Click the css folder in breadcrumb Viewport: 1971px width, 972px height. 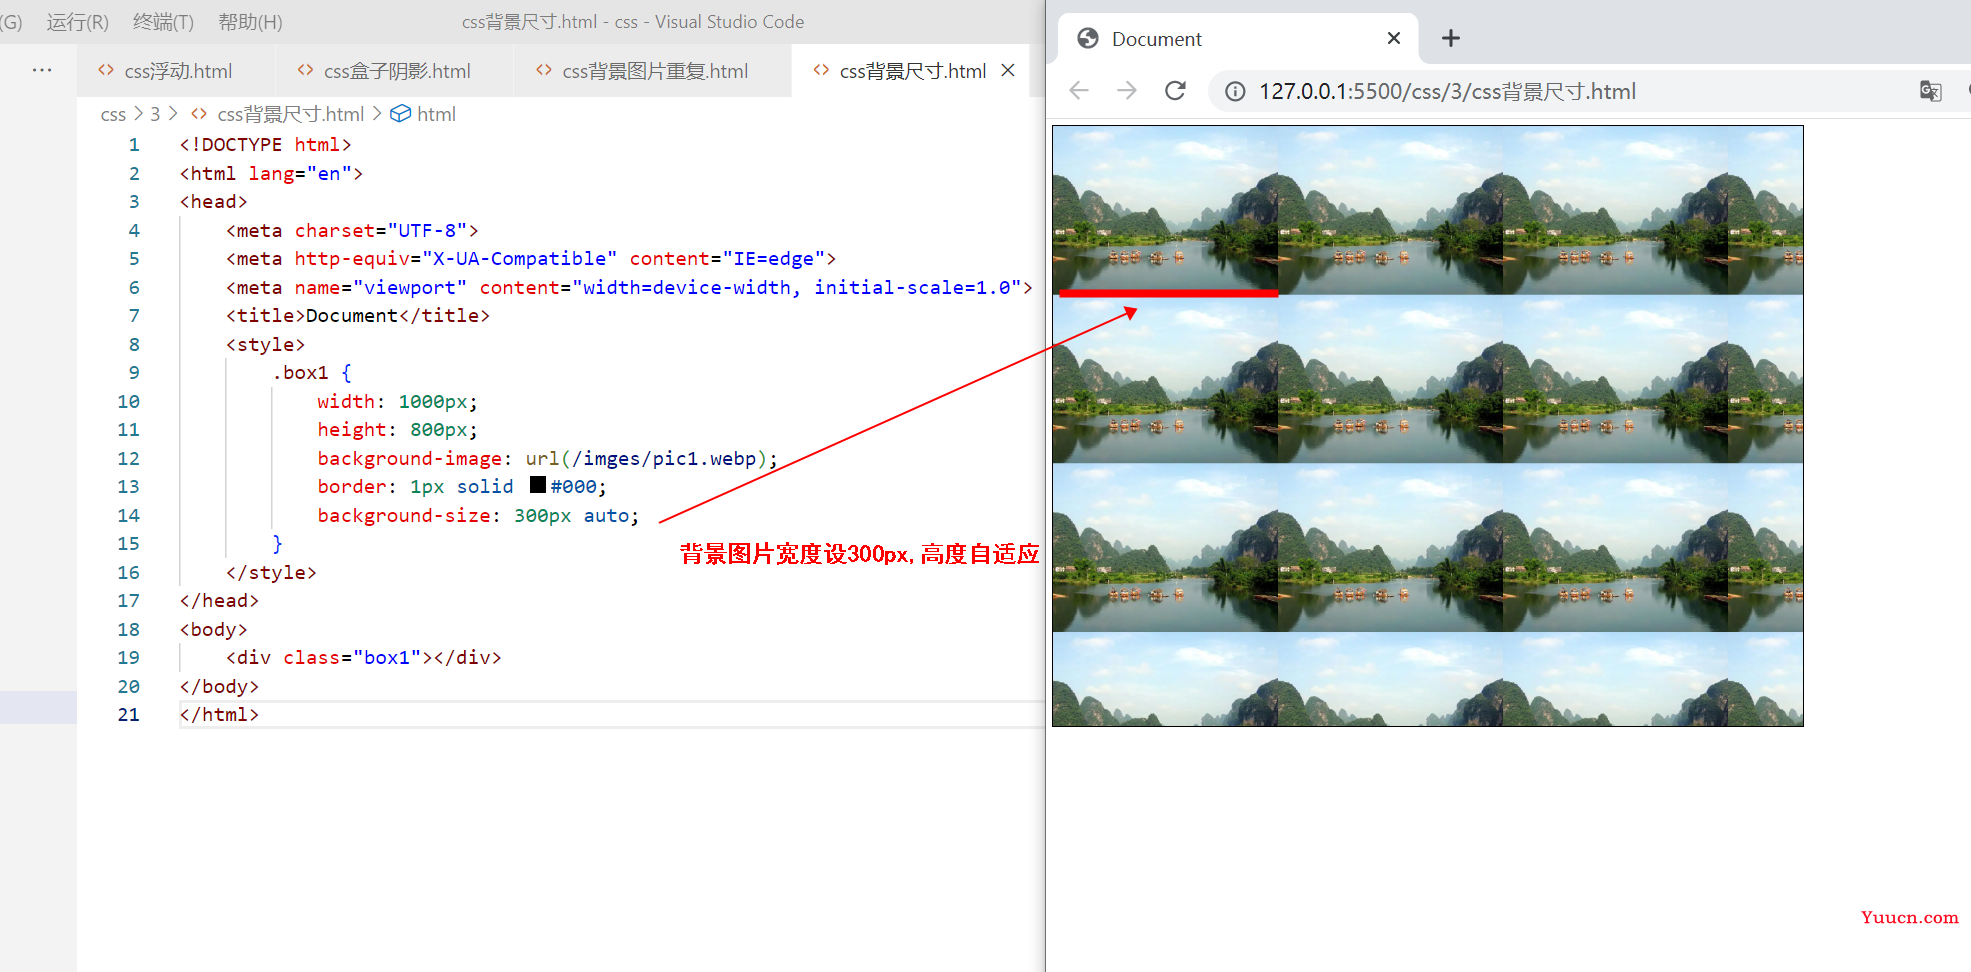[x=113, y=114]
